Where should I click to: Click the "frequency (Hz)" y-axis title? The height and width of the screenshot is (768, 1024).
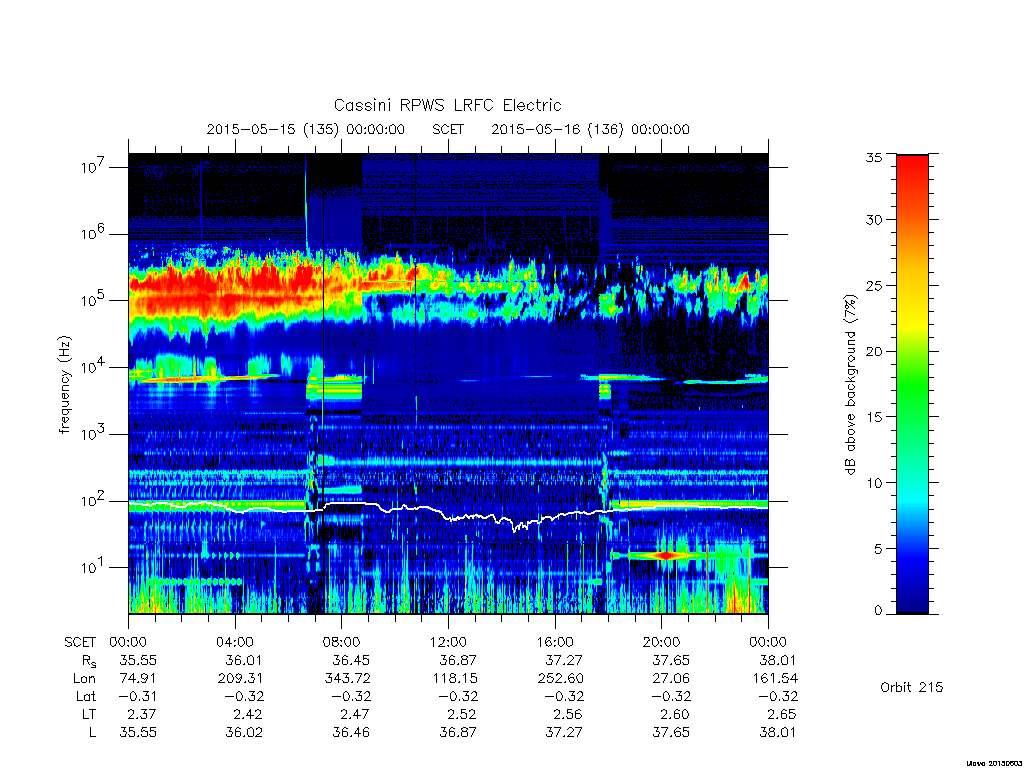(64, 385)
